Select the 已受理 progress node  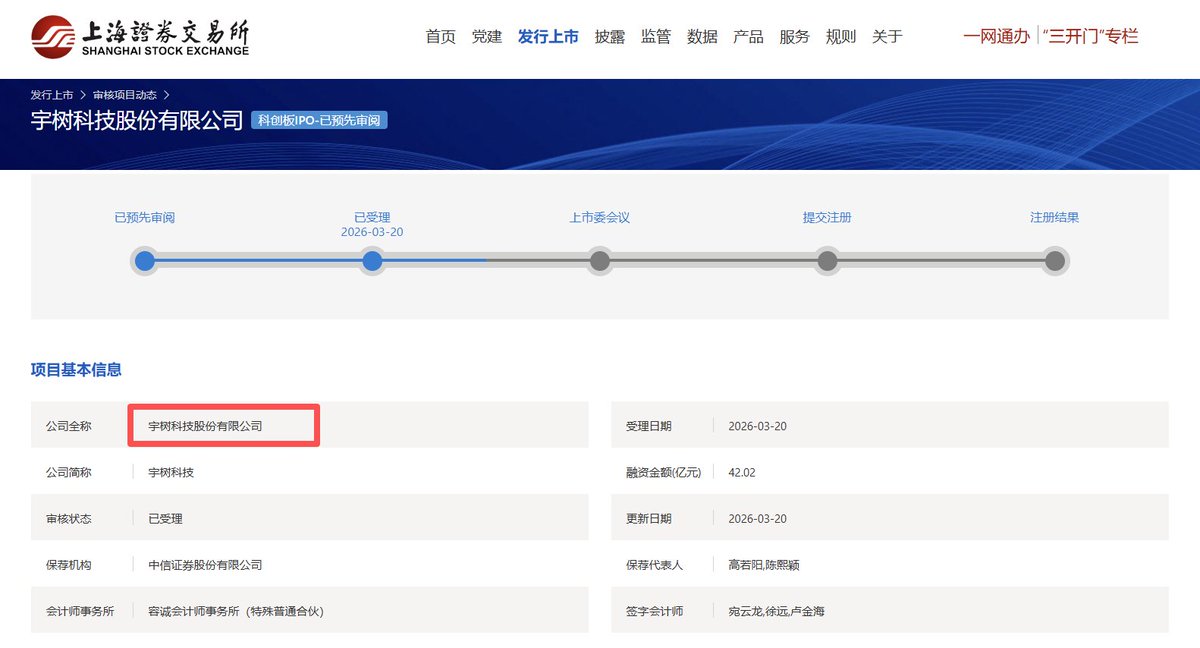pyautogui.click(x=372, y=261)
